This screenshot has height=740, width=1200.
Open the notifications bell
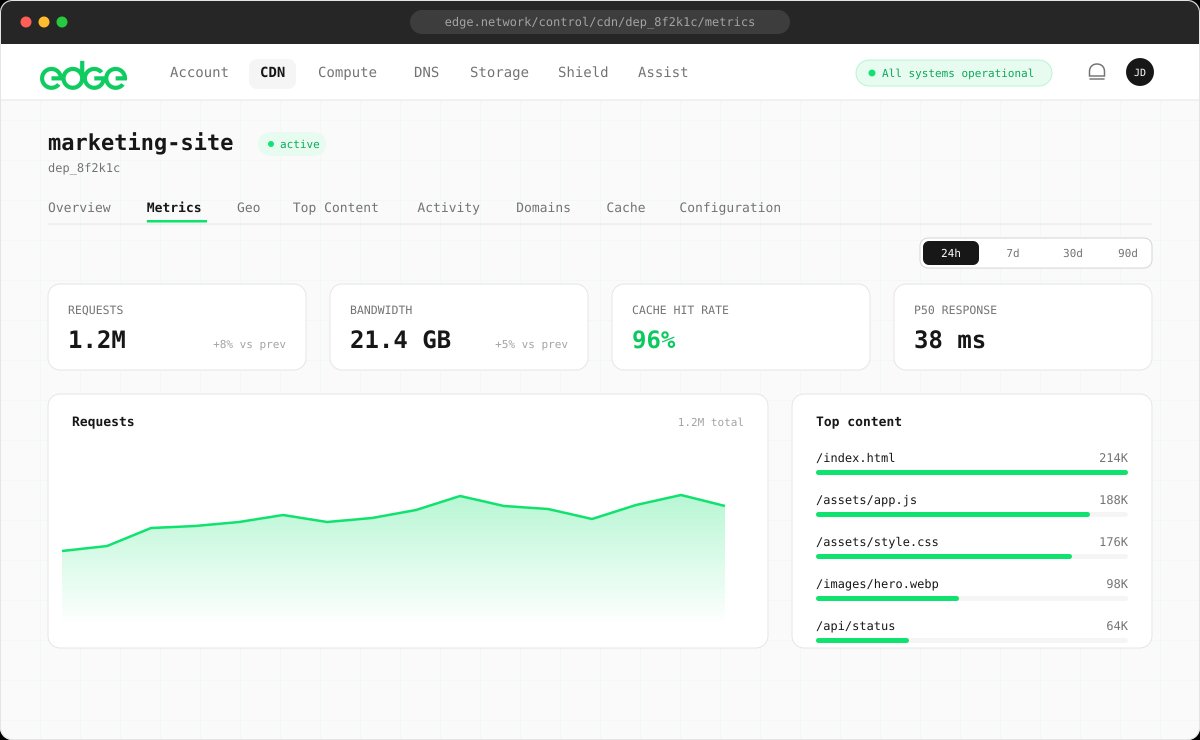click(1097, 72)
